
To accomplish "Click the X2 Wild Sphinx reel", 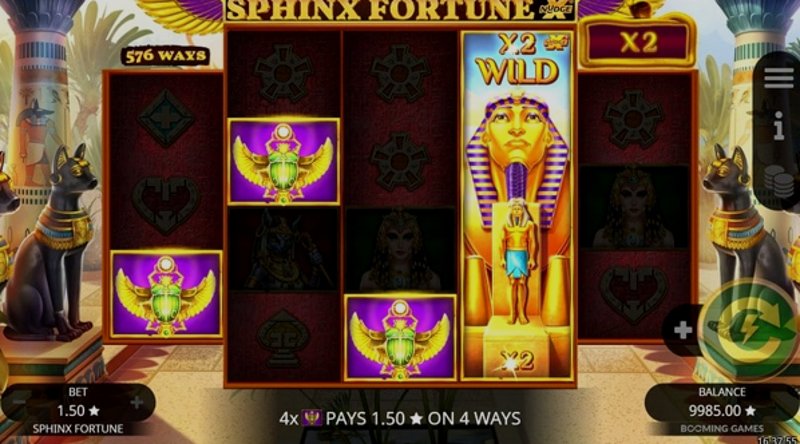I will pos(518,205).
